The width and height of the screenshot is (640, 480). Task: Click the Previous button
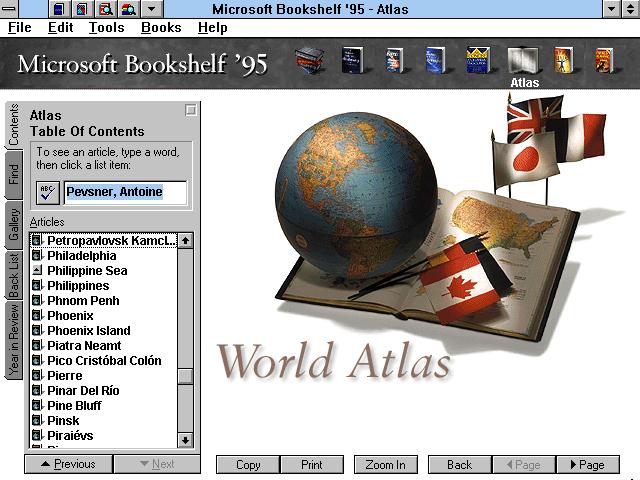[68, 464]
